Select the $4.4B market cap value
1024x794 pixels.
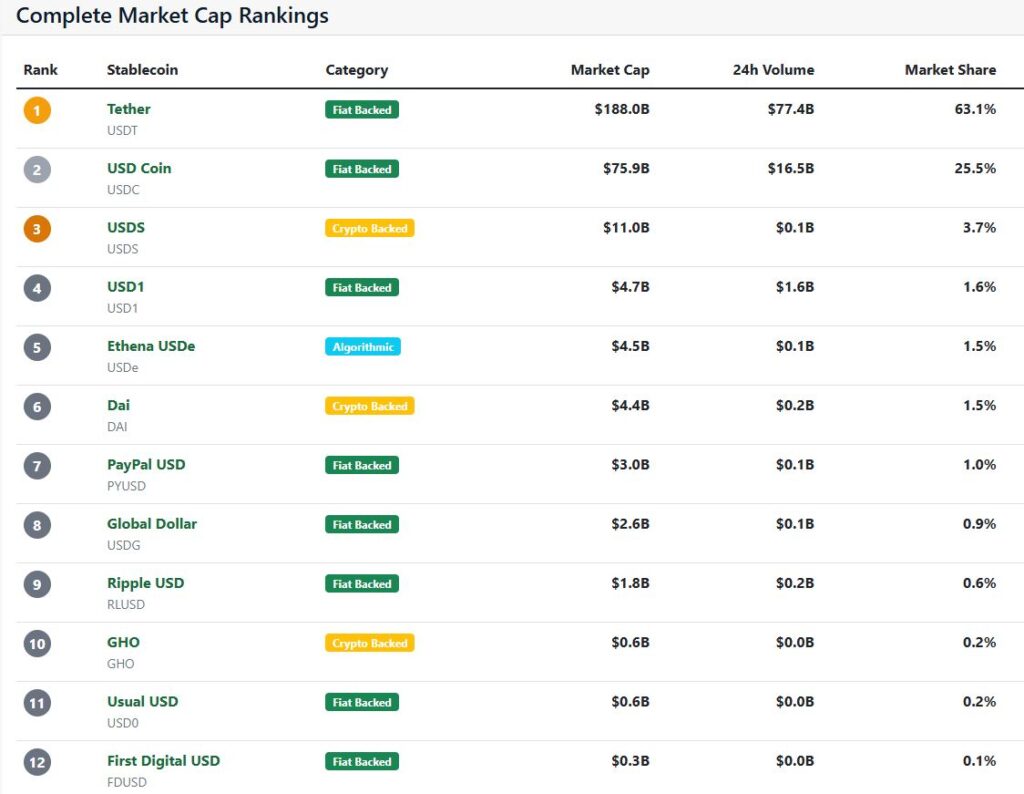tap(630, 405)
